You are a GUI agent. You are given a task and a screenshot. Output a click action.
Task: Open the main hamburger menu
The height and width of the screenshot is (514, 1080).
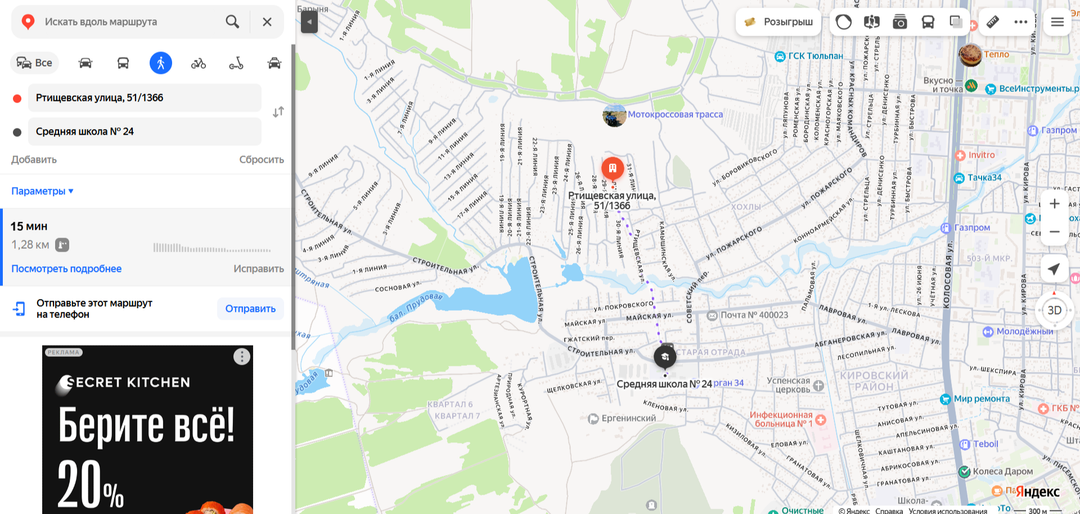pyautogui.click(x=1057, y=22)
